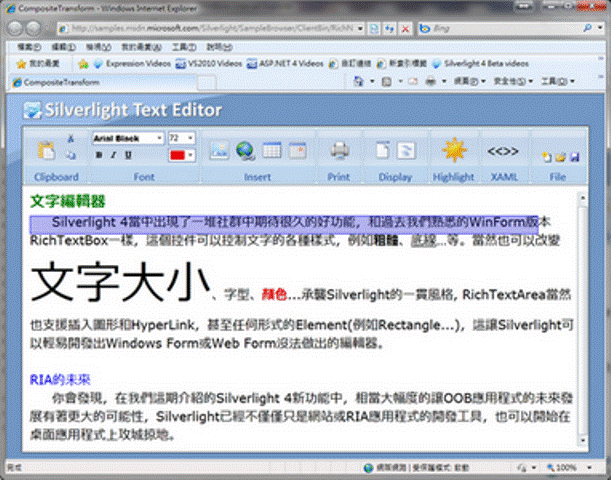Click the red Stop loading icon

click(405, 28)
